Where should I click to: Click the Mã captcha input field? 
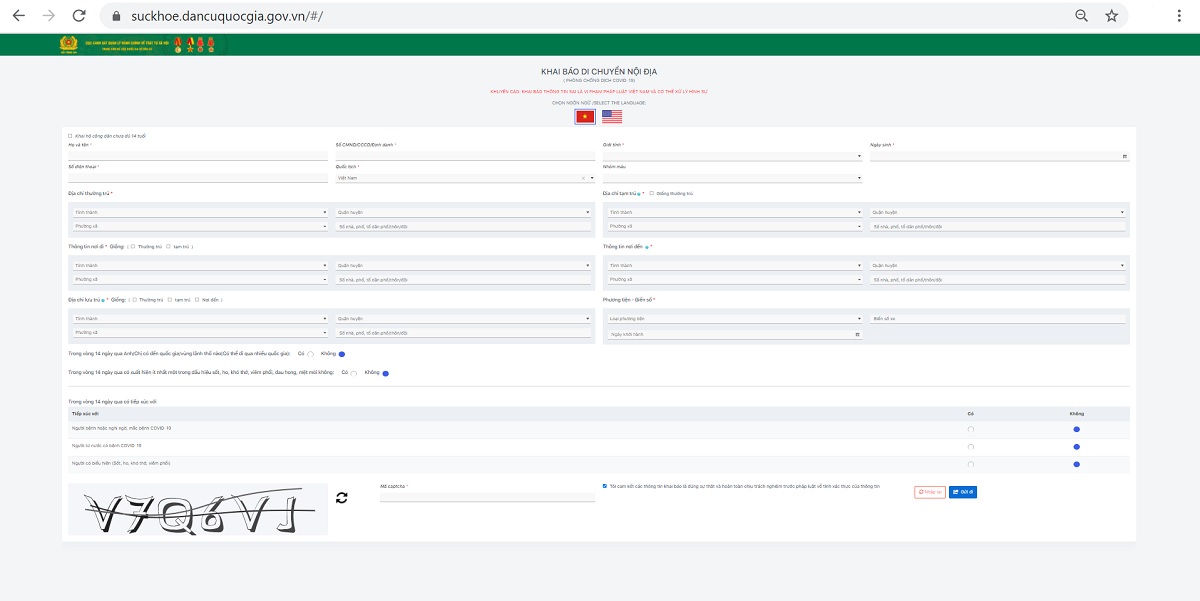tap(473, 496)
